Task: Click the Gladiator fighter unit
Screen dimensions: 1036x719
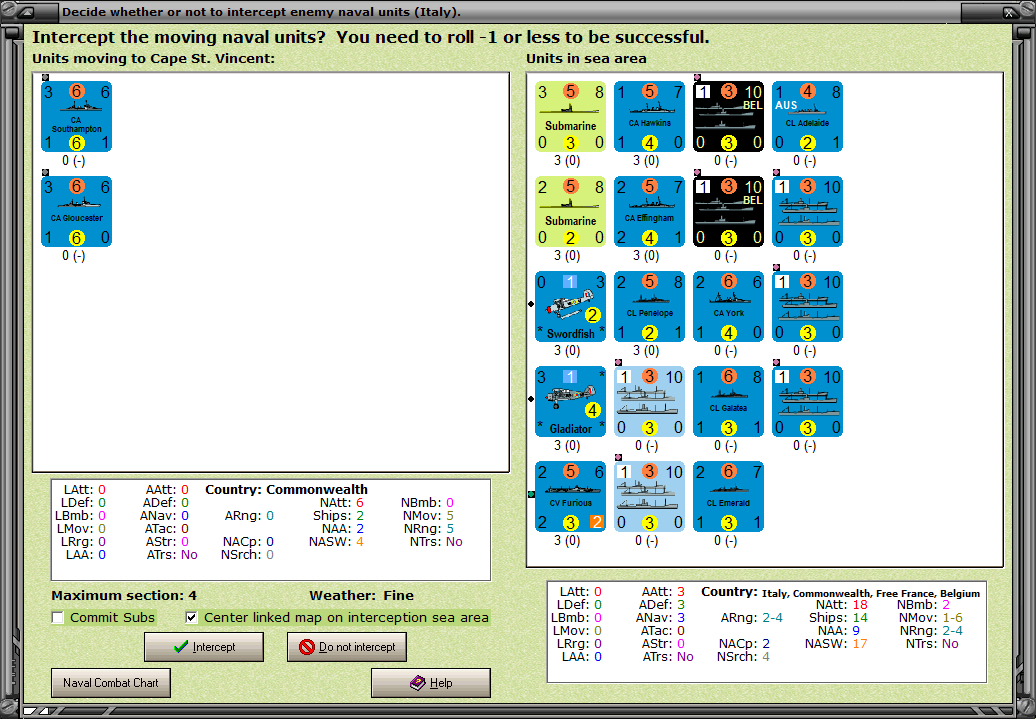Action: 570,401
